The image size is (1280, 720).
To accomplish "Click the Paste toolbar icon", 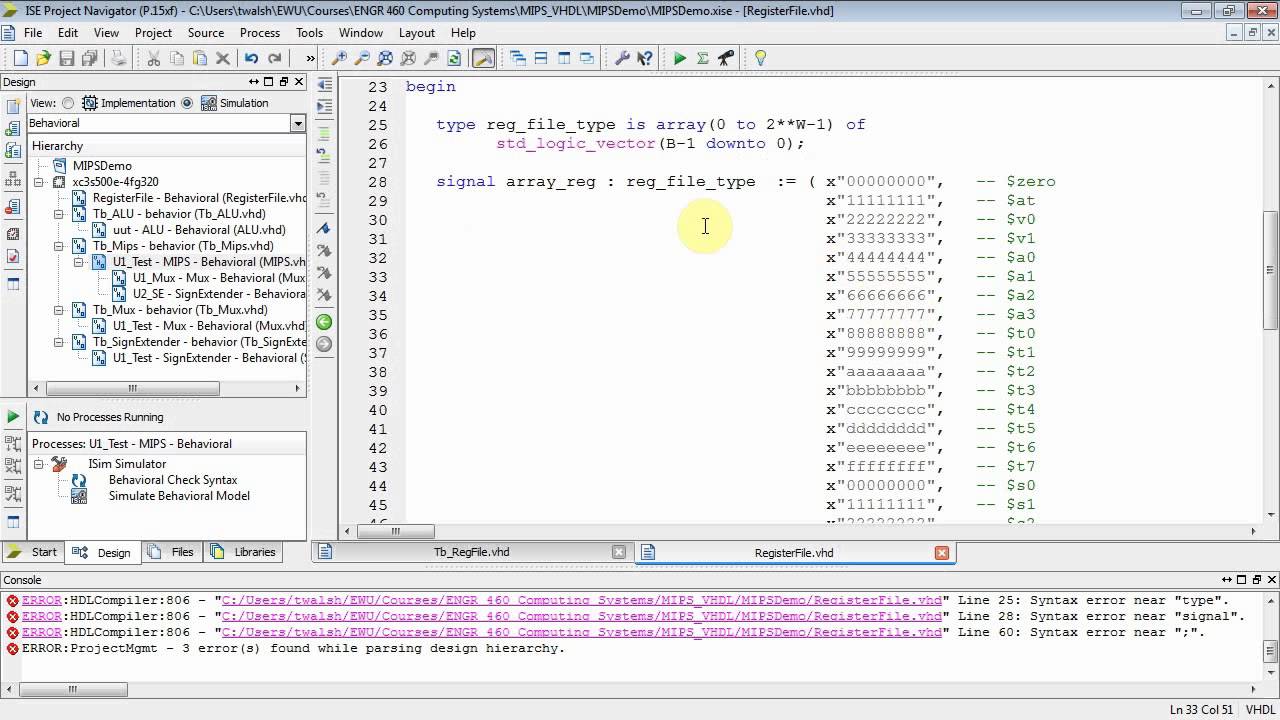I will click(200, 58).
